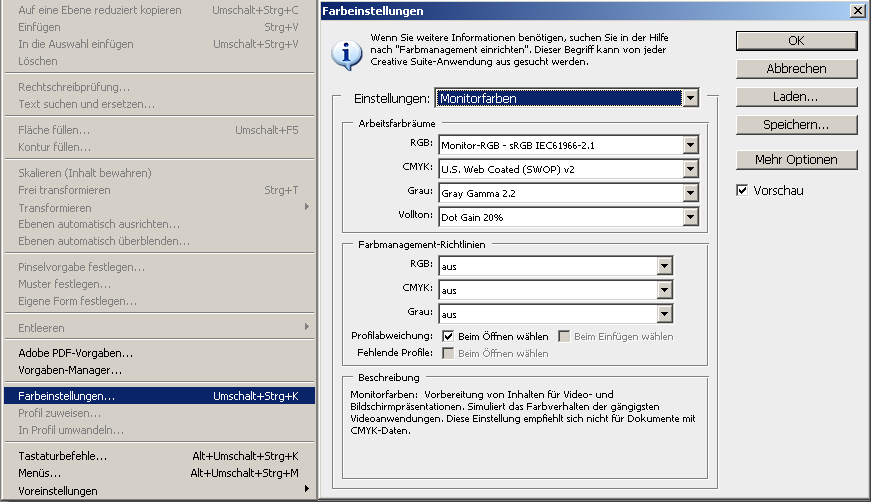Disable Profilabweichung Beim Öffnen wählen checkbox

coord(448,336)
